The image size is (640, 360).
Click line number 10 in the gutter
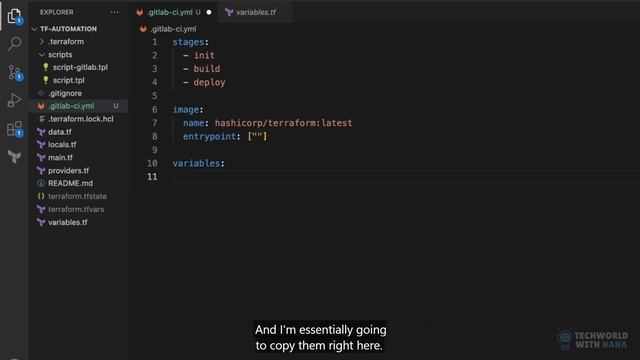[152, 163]
